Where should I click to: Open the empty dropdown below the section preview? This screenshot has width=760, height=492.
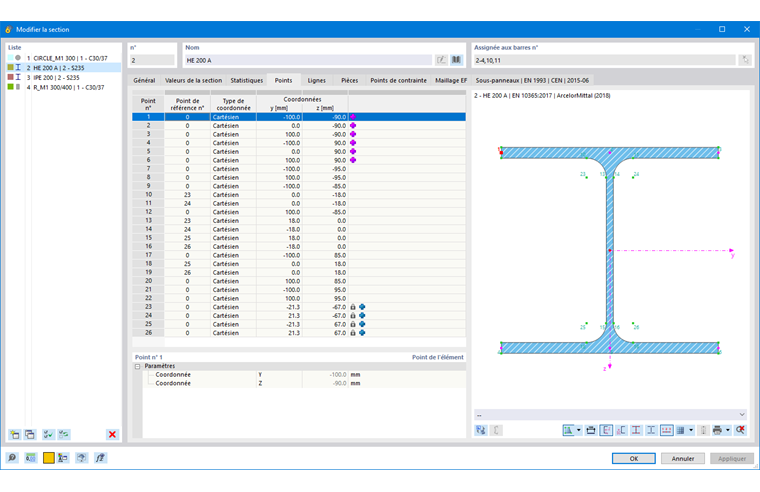[610, 414]
